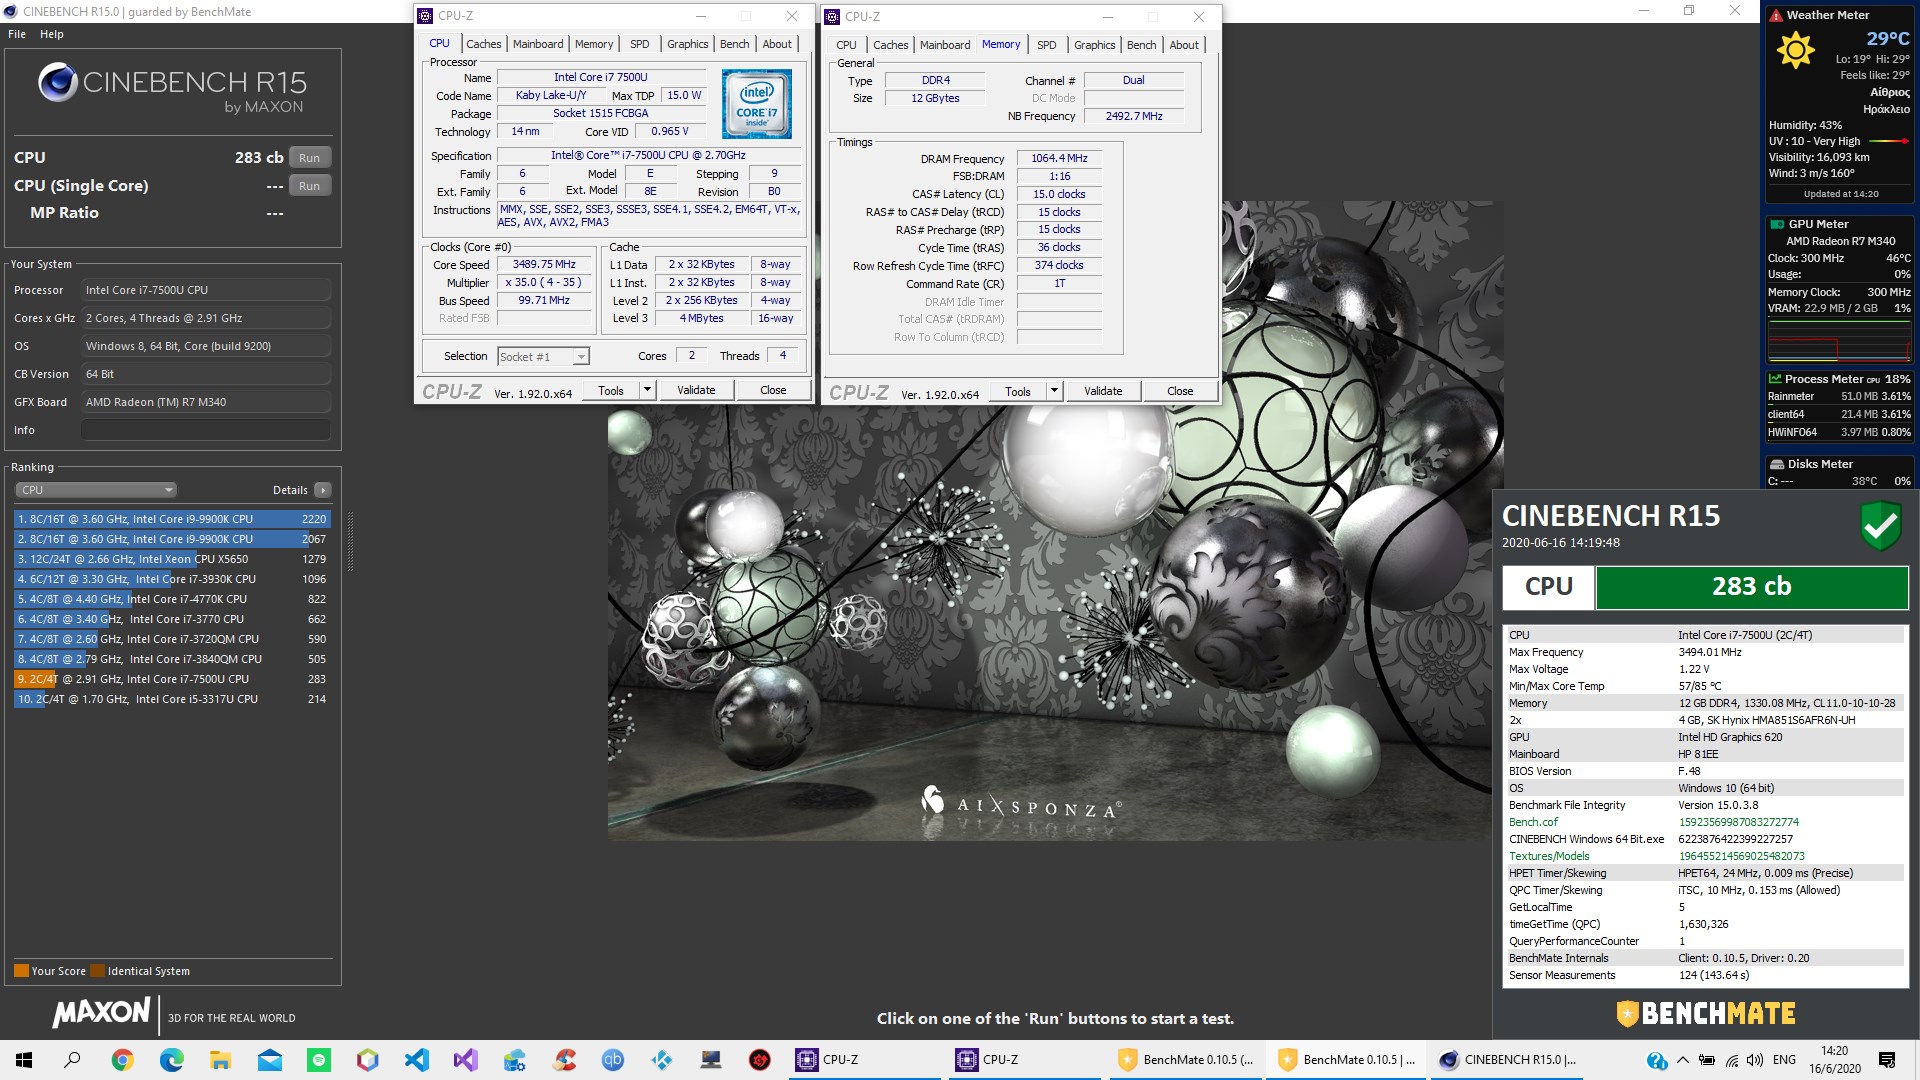Open File Explorer from the taskbar
Image resolution: width=1920 pixels, height=1080 pixels.
[220, 1060]
